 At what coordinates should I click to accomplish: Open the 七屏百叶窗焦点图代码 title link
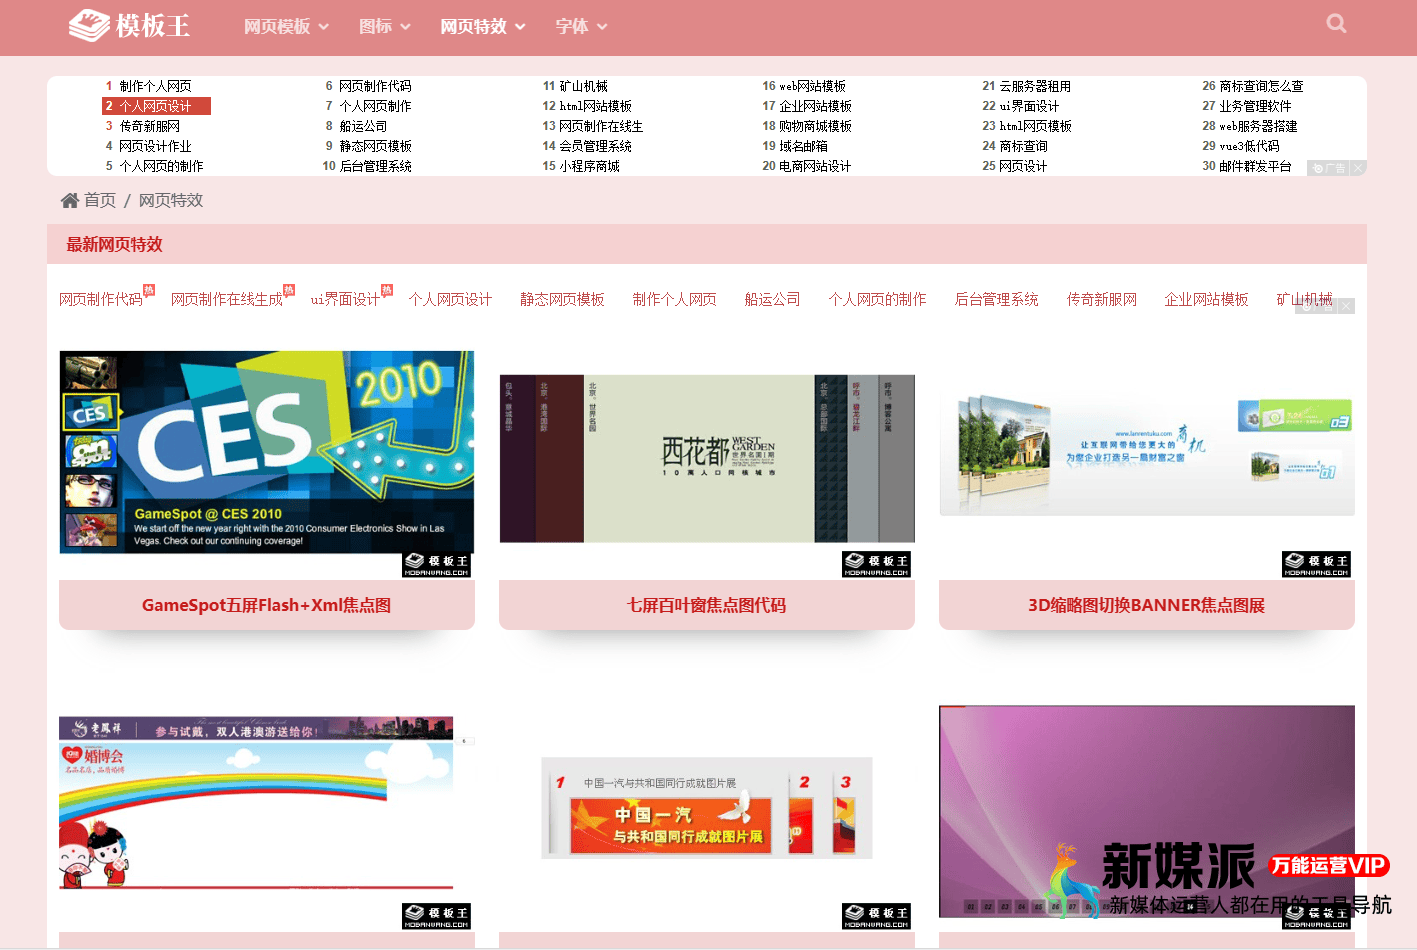pyautogui.click(x=706, y=606)
